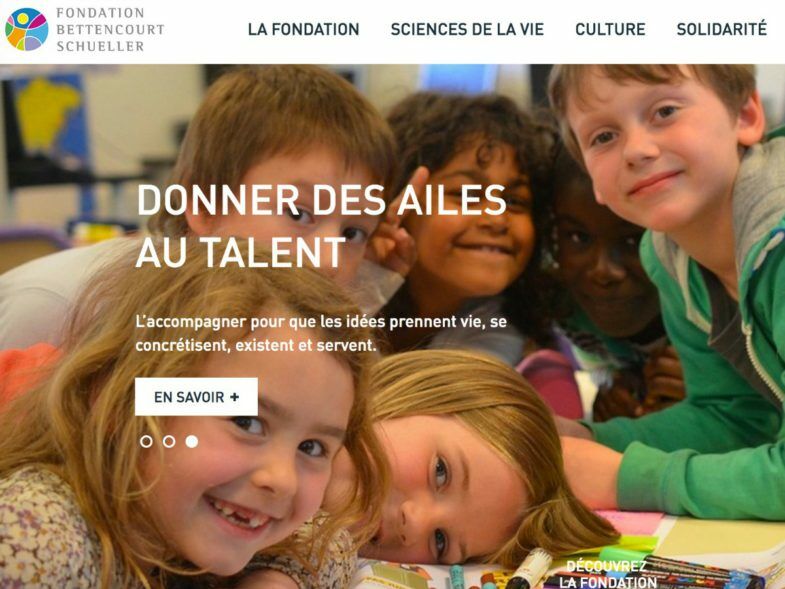Open the Culture menu
This screenshot has height=589, width=785.
610,30
